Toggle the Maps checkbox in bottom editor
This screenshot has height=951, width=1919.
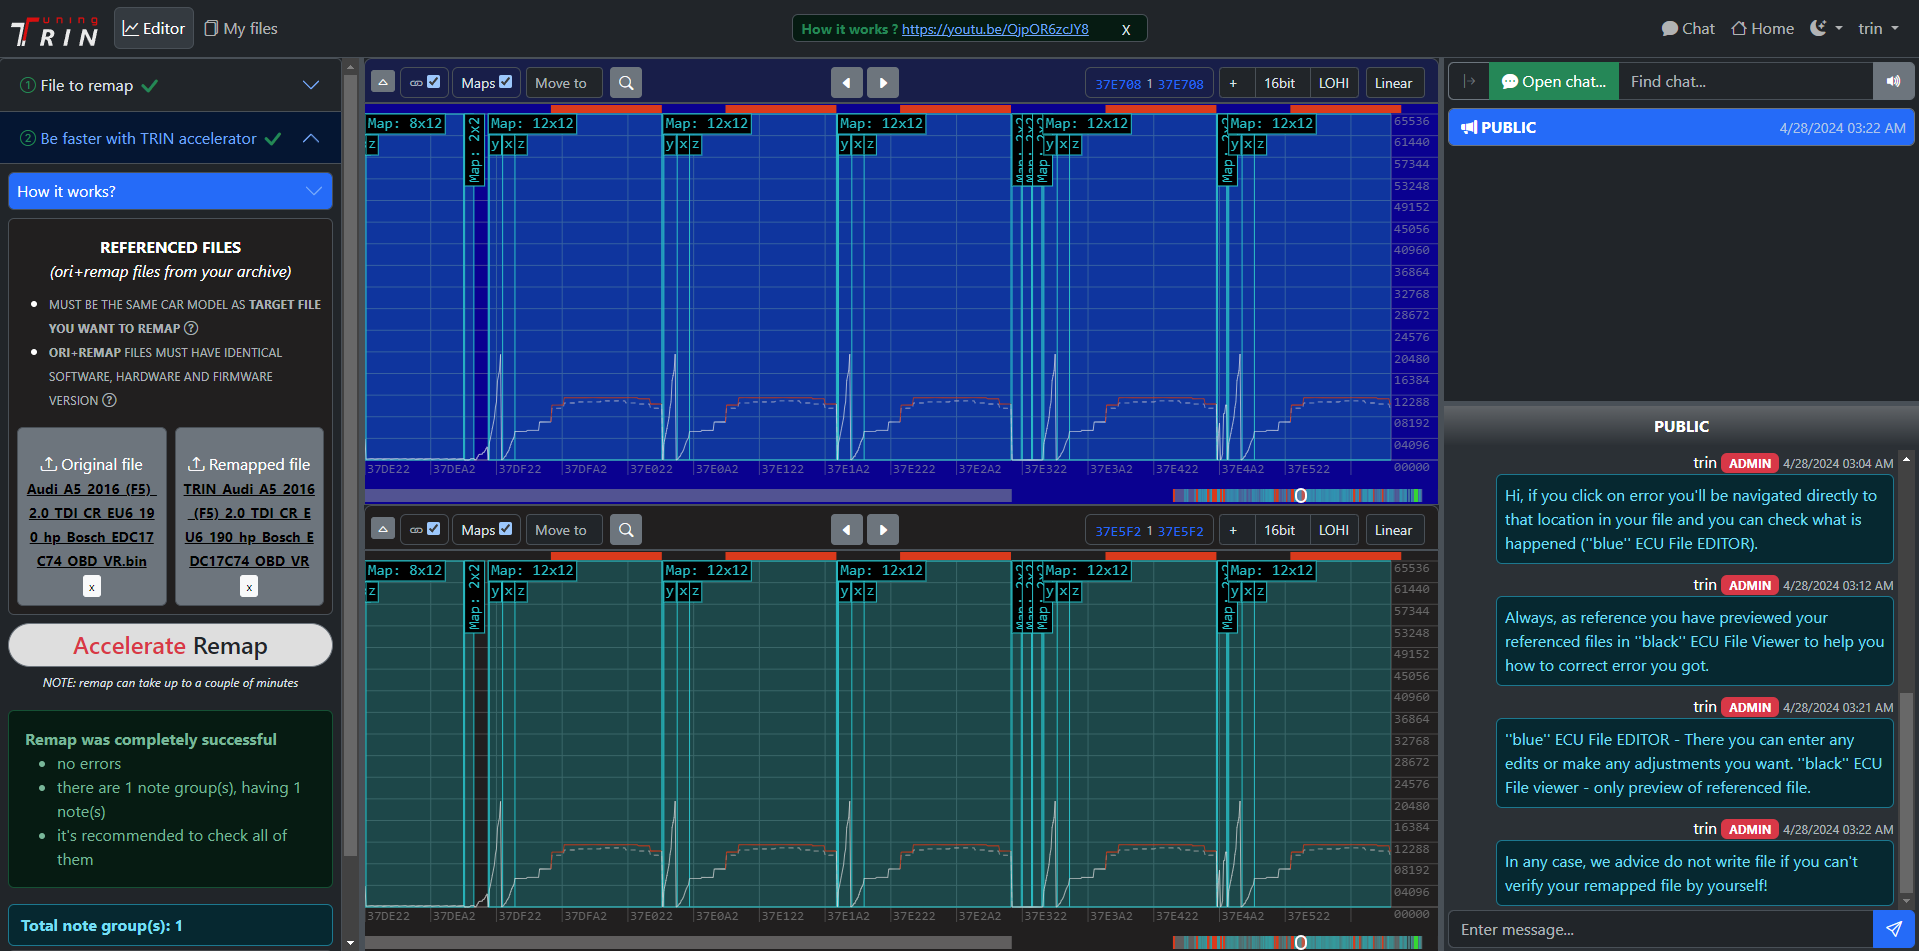pos(505,529)
